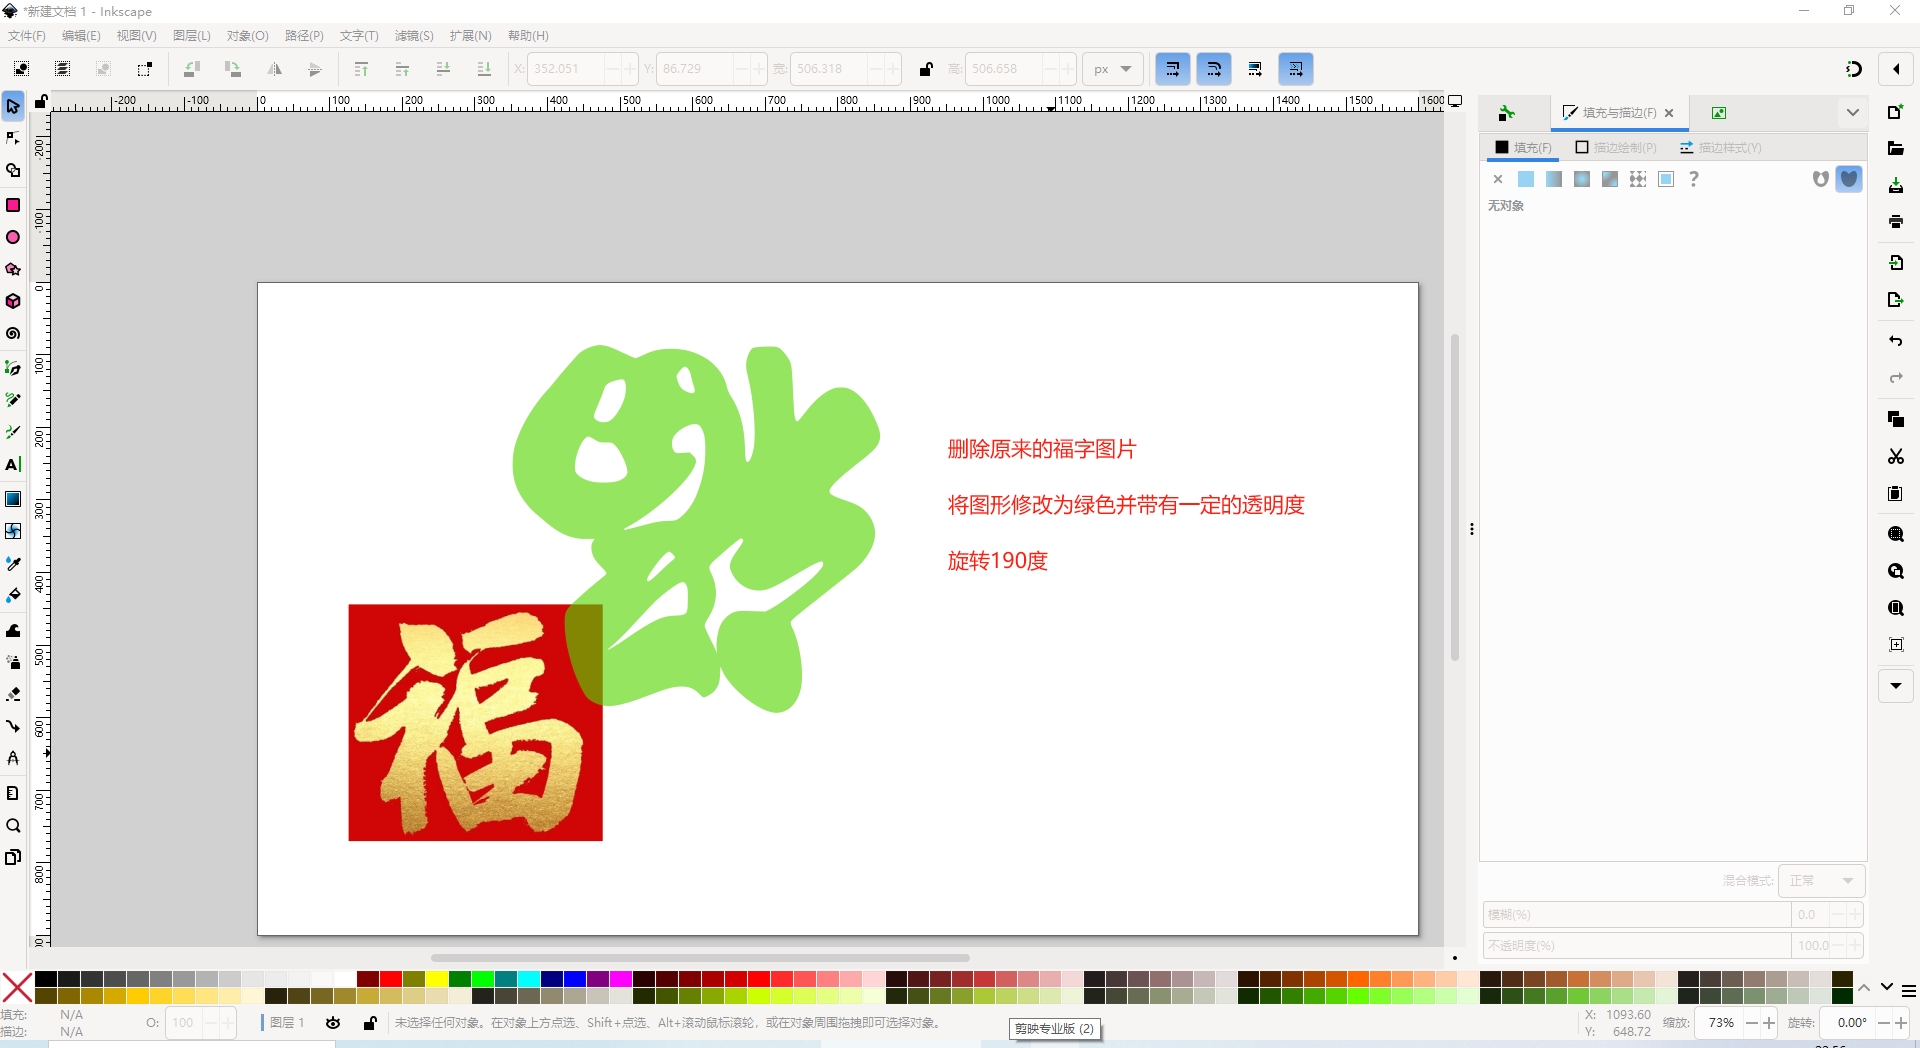Switch to the 描边绘制(P) tab

point(1616,148)
